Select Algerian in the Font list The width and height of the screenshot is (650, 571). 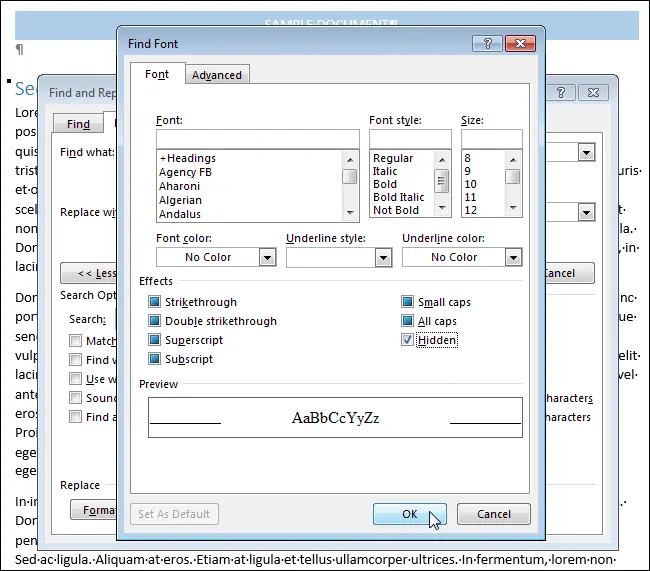[180, 200]
